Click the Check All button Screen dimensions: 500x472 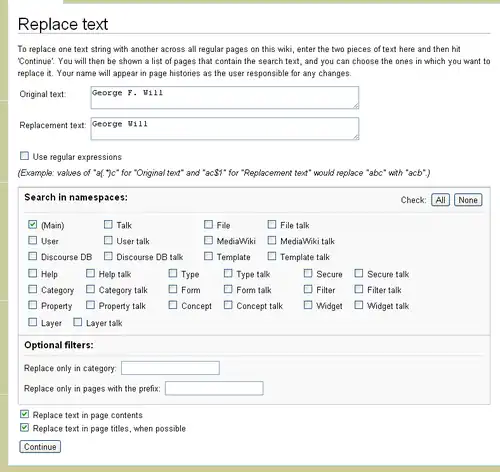440,200
